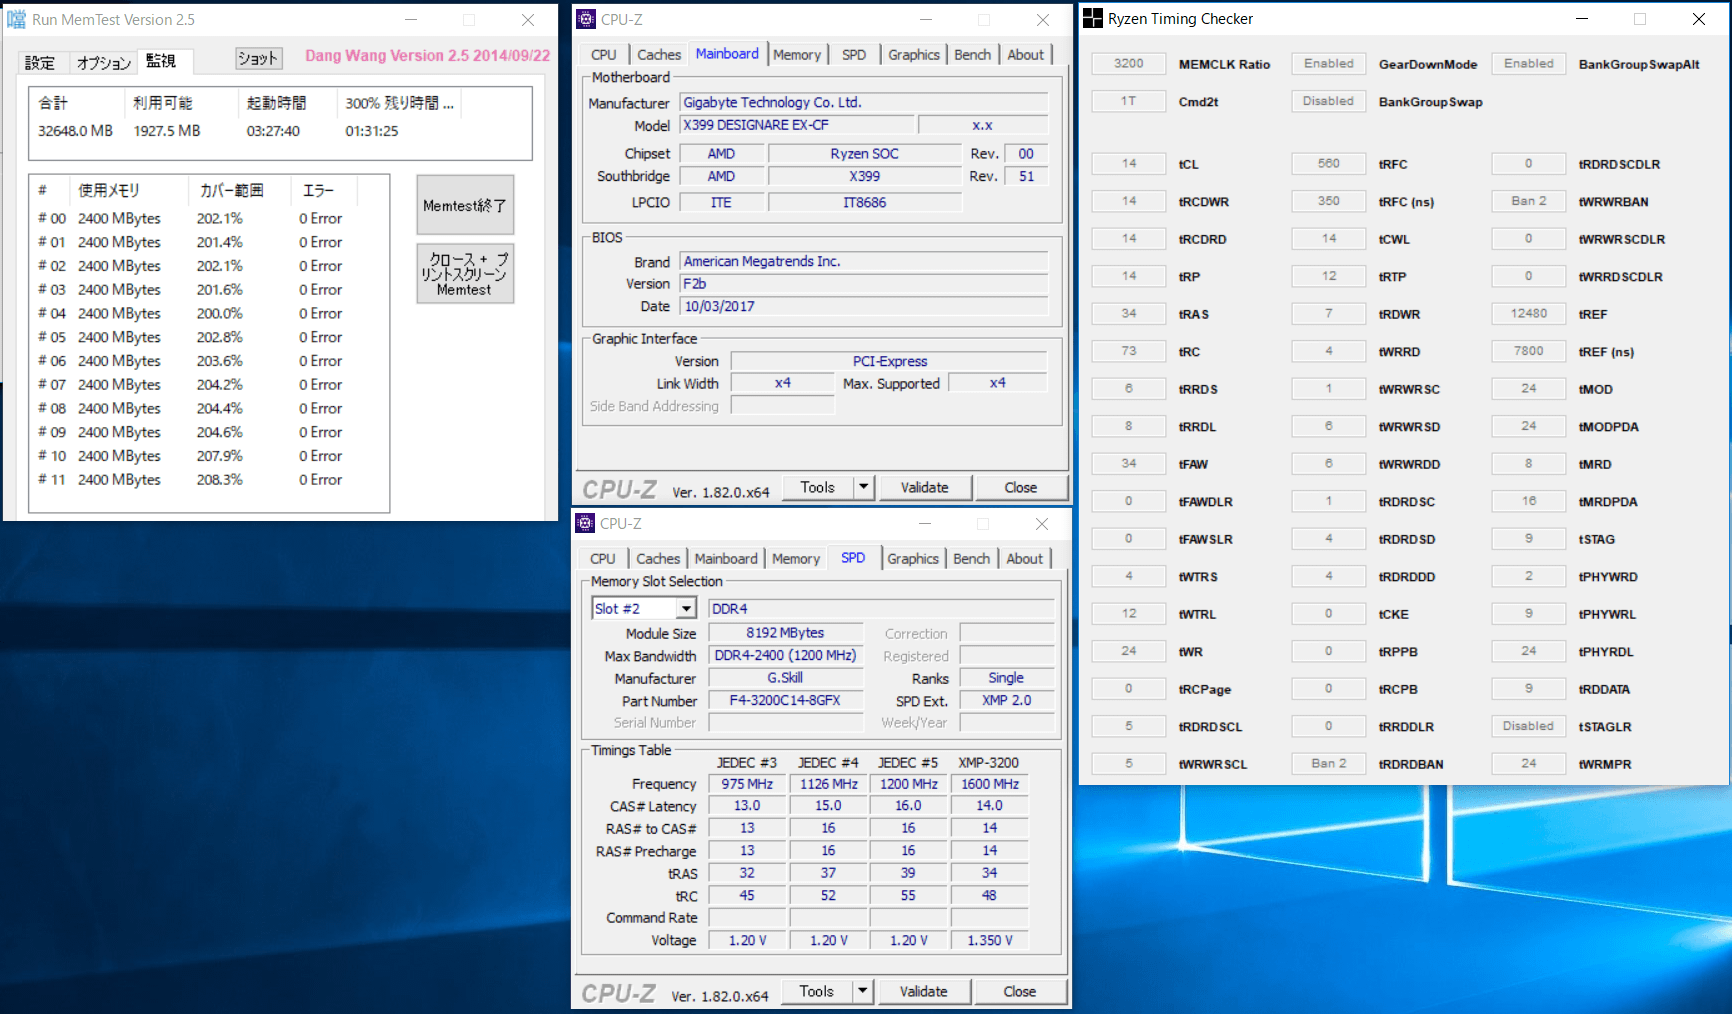The image size is (1732, 1014).
Task: Click the tCL value field
Action: pos(1128,163)
